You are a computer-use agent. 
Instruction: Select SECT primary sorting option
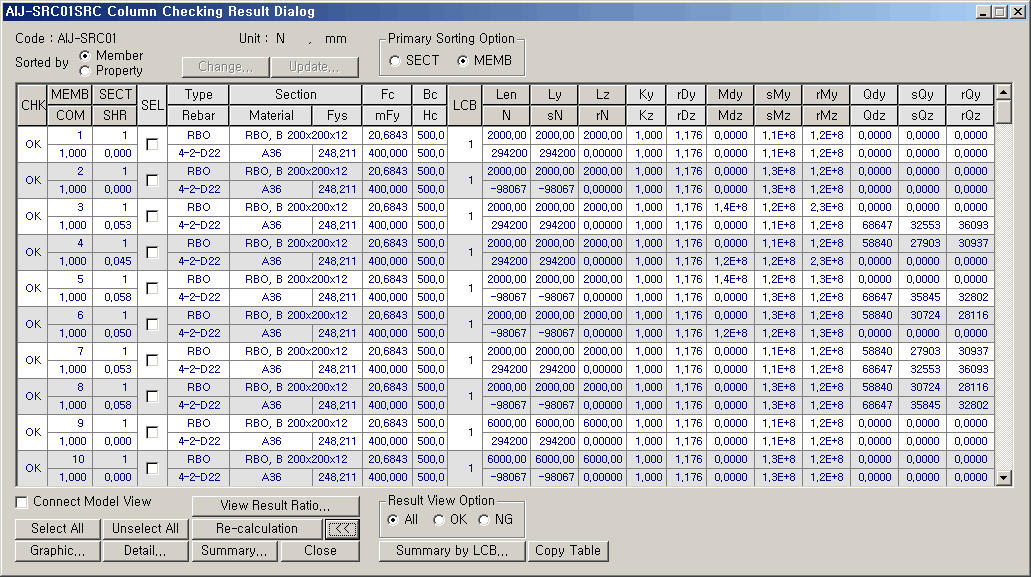click(x=396, y=61)
